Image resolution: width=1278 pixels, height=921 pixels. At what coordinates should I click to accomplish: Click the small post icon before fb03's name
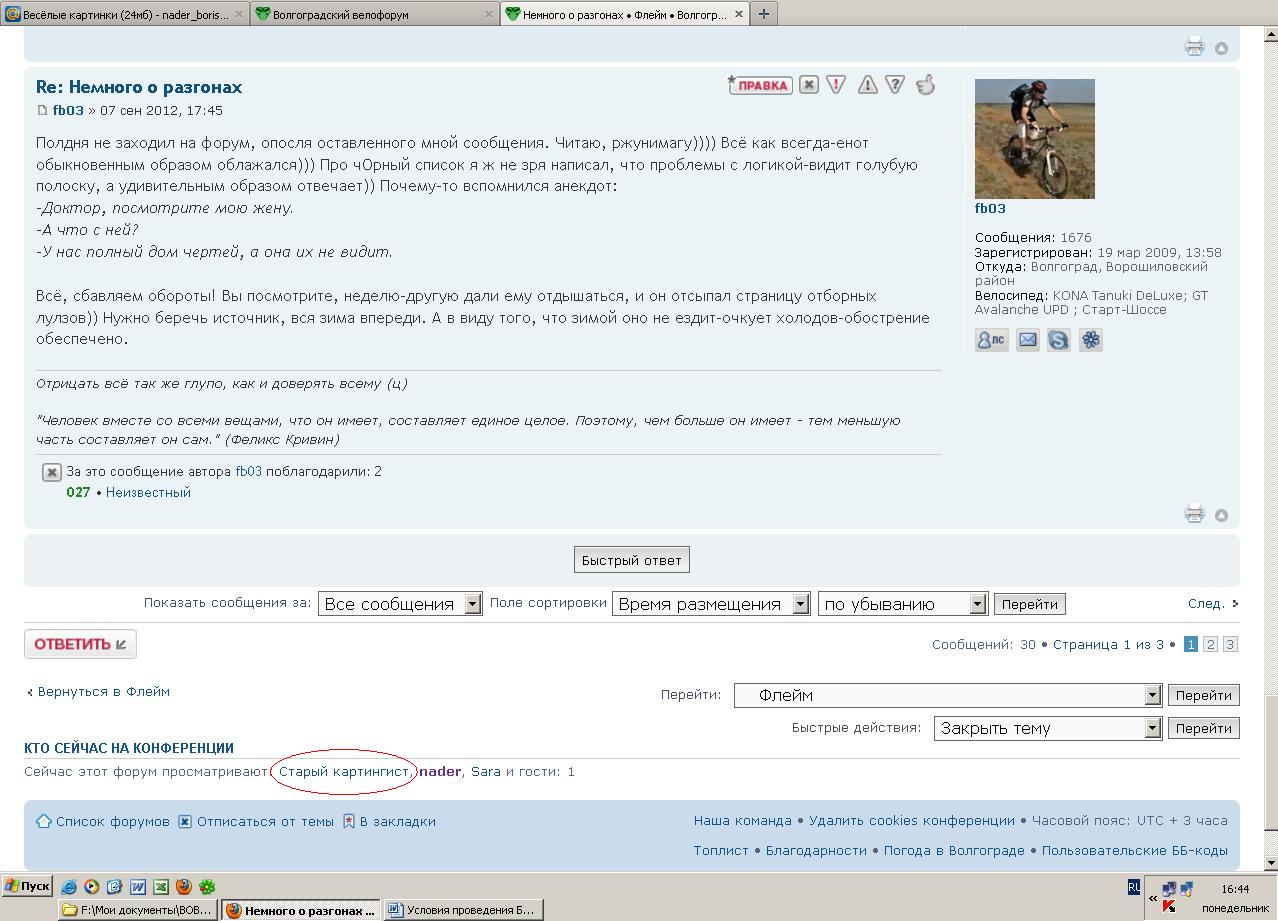42,110
